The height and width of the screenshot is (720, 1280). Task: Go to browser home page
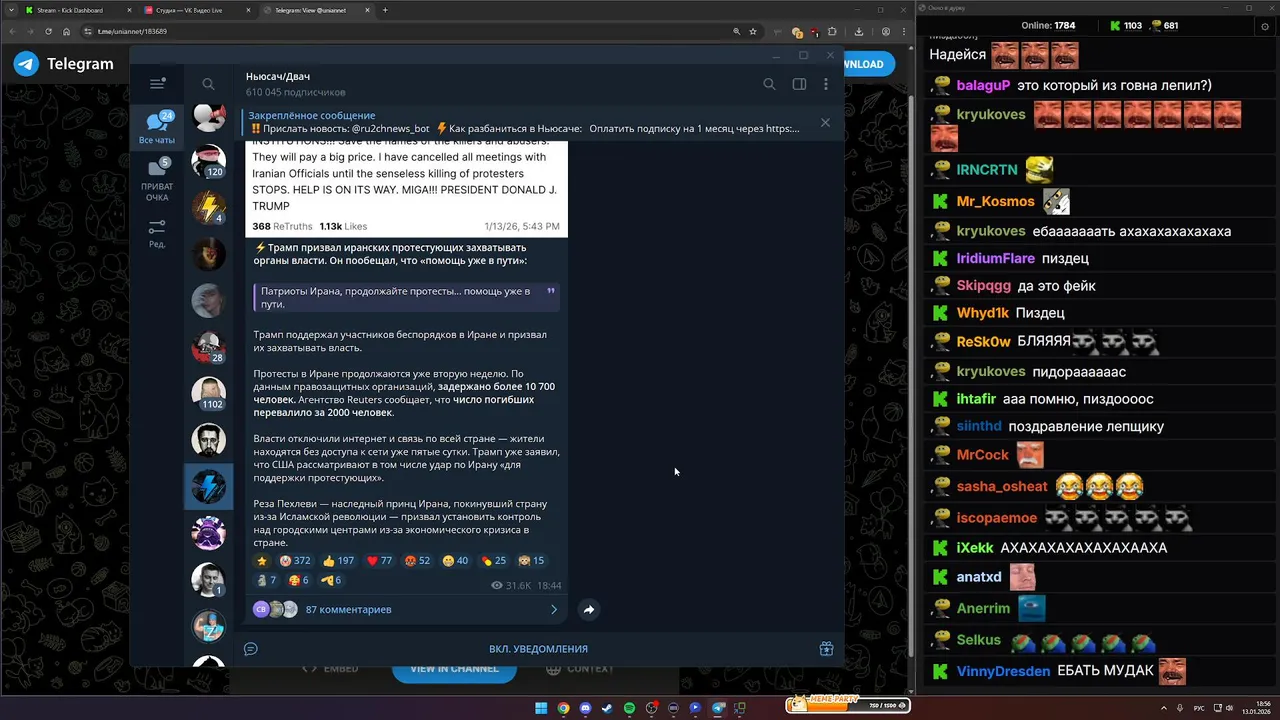pos(68,31)
